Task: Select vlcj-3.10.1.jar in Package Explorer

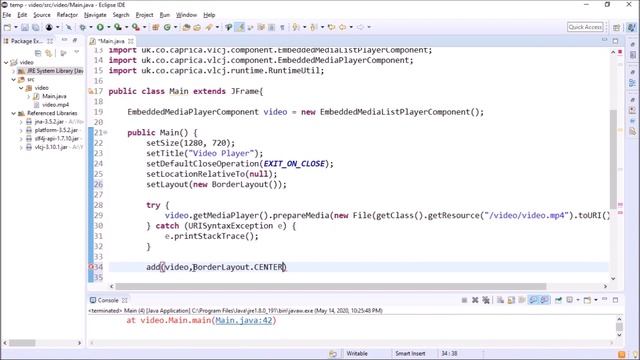Action: click(51, 147)
